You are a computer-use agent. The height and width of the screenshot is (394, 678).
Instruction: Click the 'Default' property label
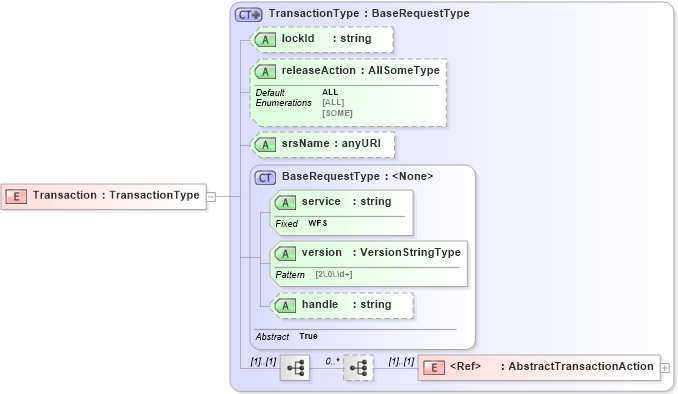point(270,93)
